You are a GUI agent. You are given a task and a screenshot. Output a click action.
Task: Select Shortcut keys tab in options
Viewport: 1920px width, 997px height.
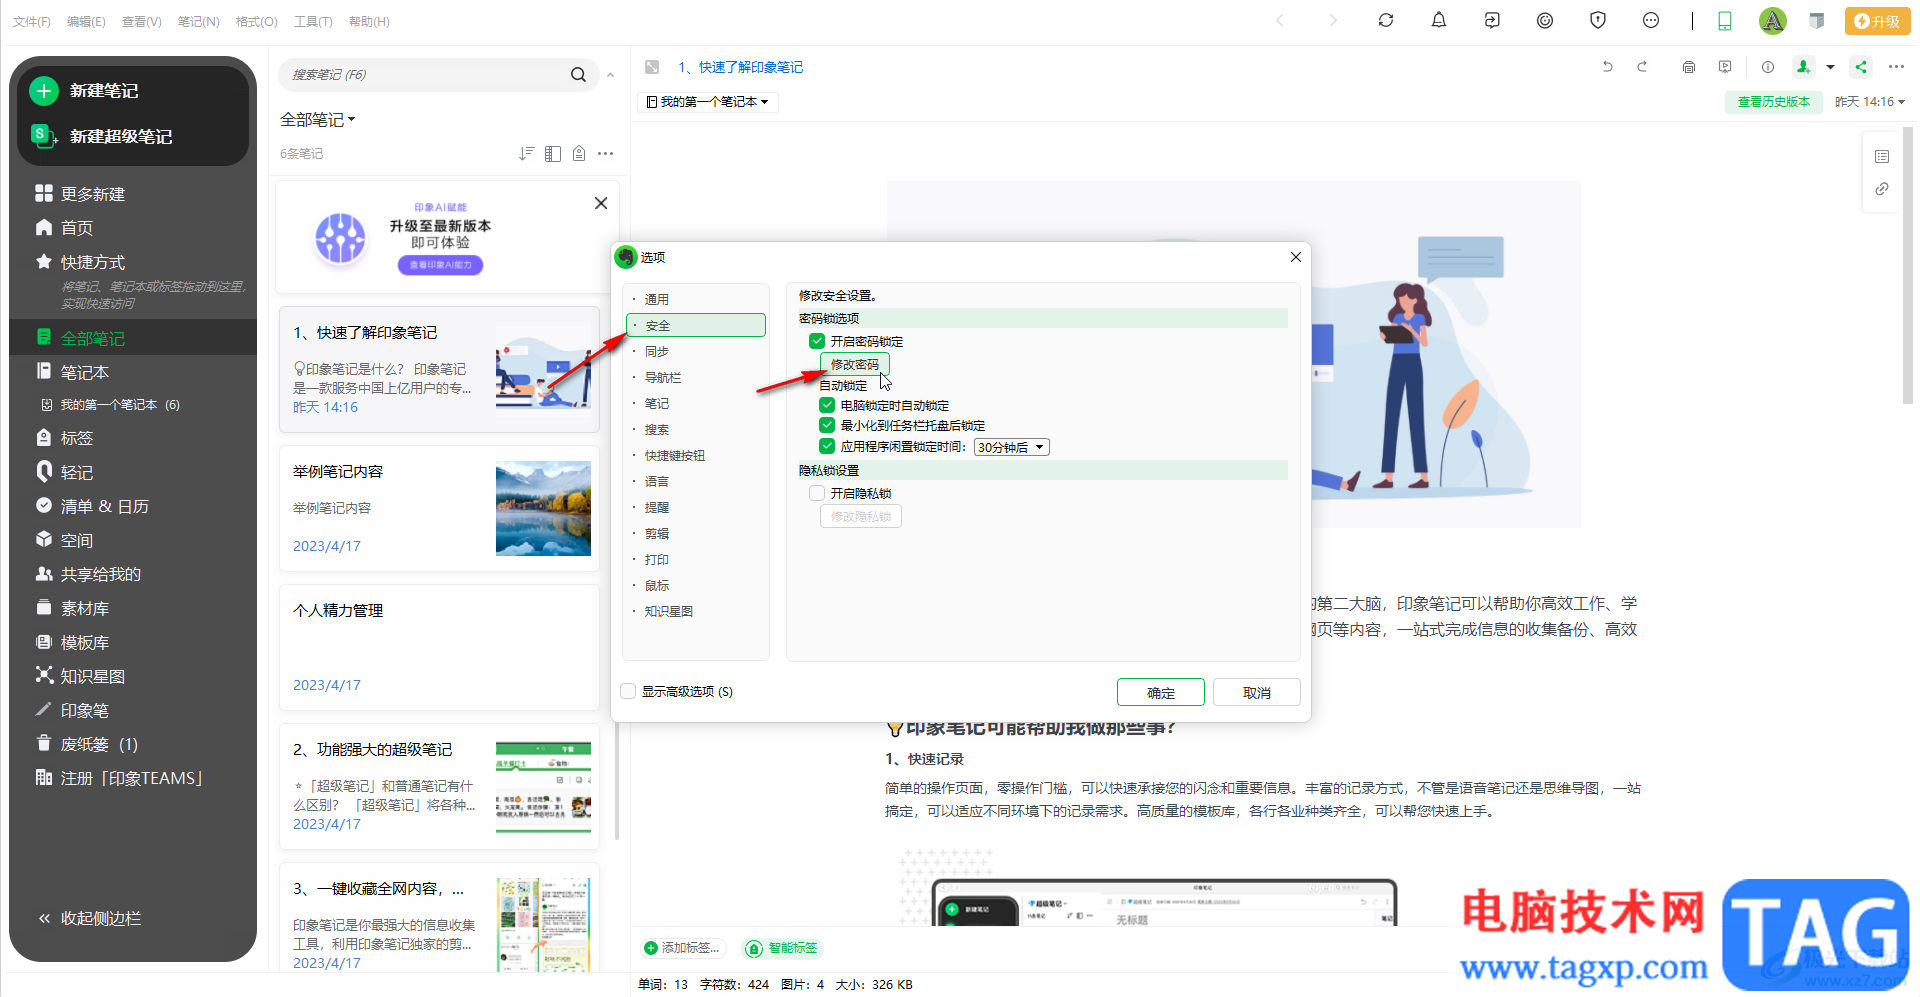(x=675, y=455)
